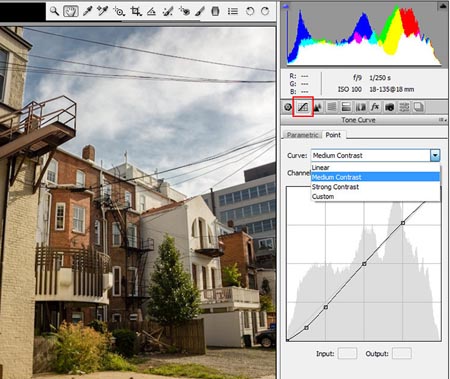Open the preferences list icon
This screenshot has height=379, width=450.
tap(233, 11)
